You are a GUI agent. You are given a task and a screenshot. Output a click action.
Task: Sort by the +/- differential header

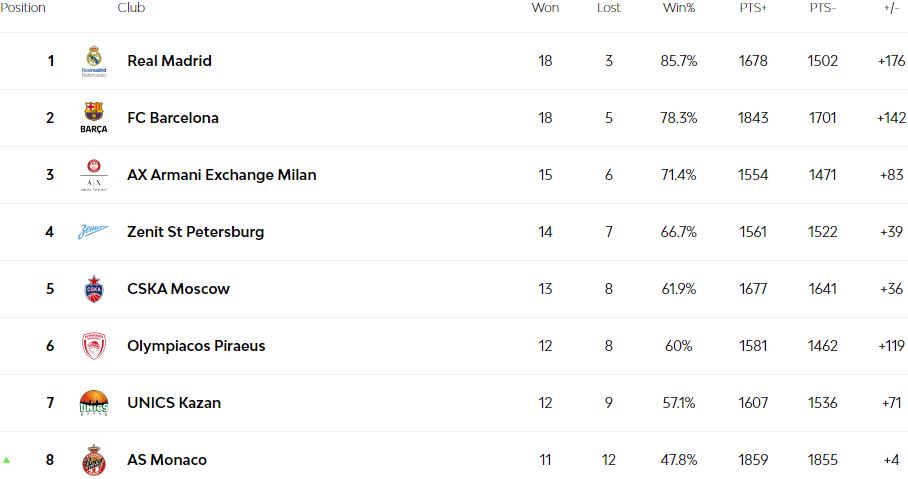pyautogui.click(x=892, y=8)
